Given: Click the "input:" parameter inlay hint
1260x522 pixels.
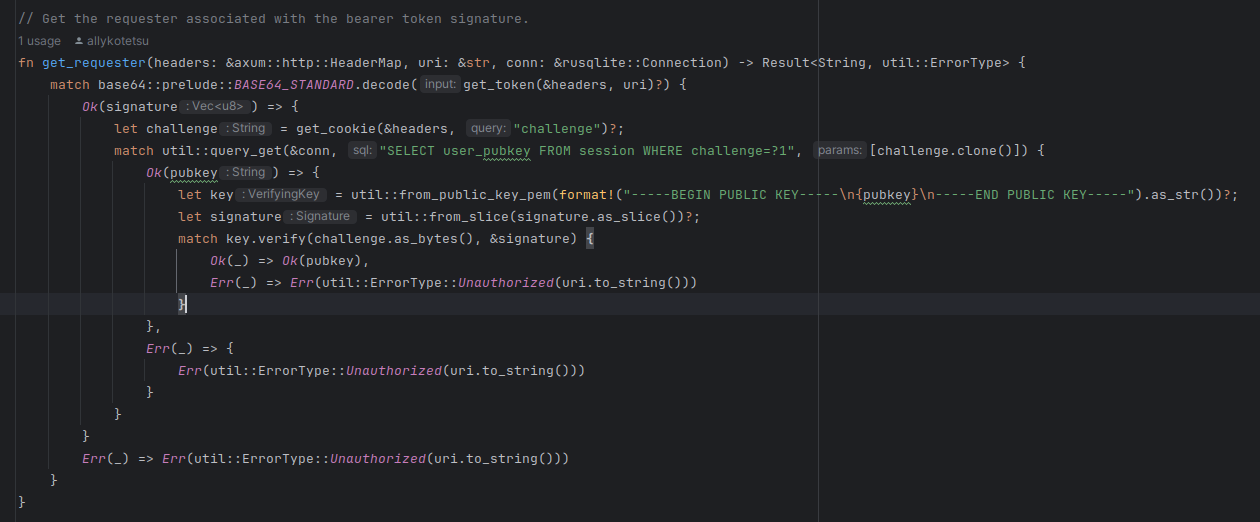Looking at the screenshot, I should 440,85.
